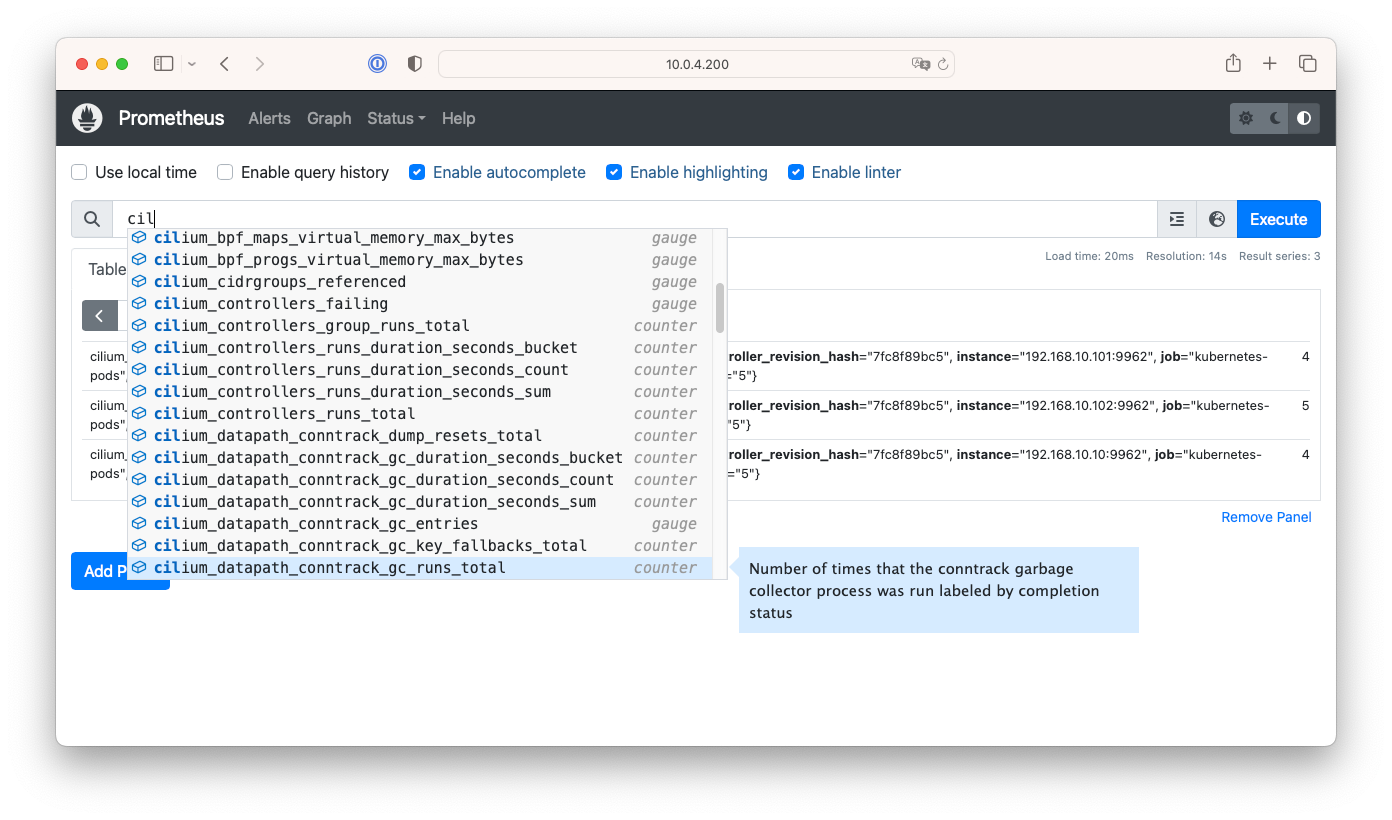Image resolution: width=1392 pixels, height=820 pixels.
Task: Open the Help page
Action: point(458,118)
